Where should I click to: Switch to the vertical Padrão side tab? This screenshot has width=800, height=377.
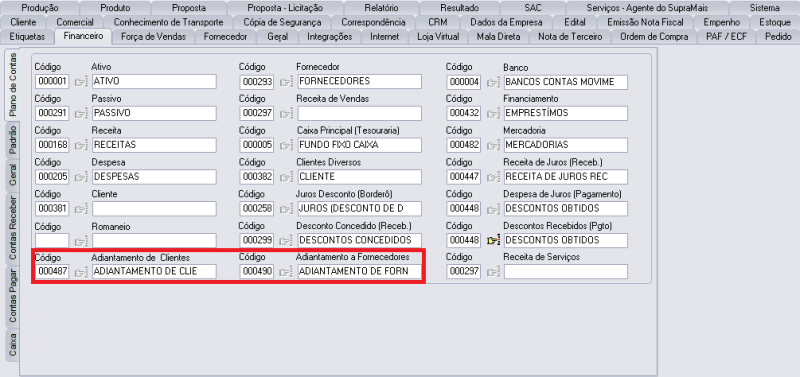pos(13,141)
